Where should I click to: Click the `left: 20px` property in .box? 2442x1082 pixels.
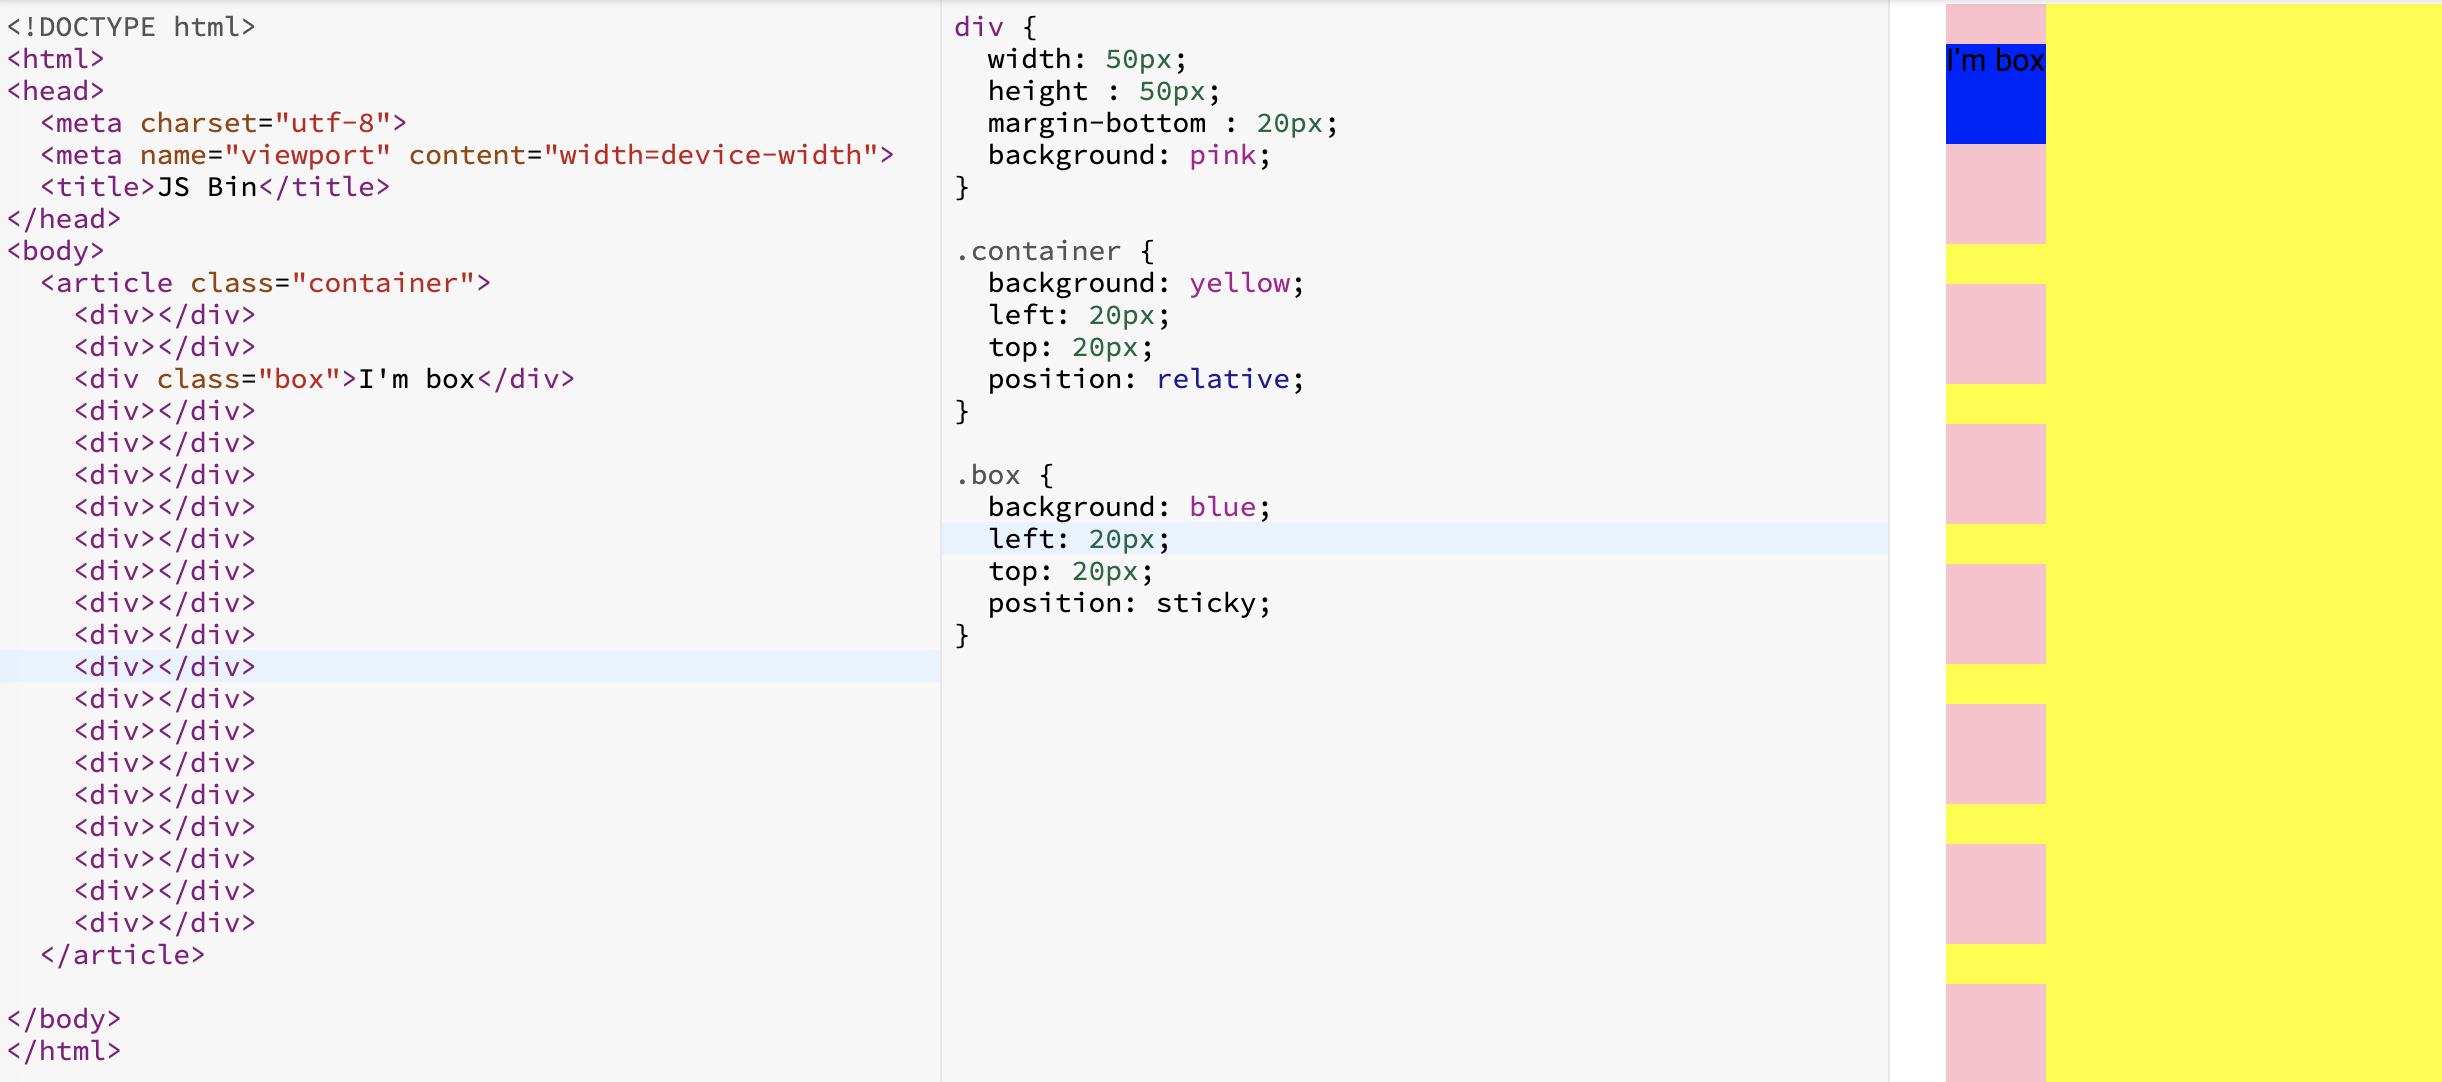coord(1079,537)
